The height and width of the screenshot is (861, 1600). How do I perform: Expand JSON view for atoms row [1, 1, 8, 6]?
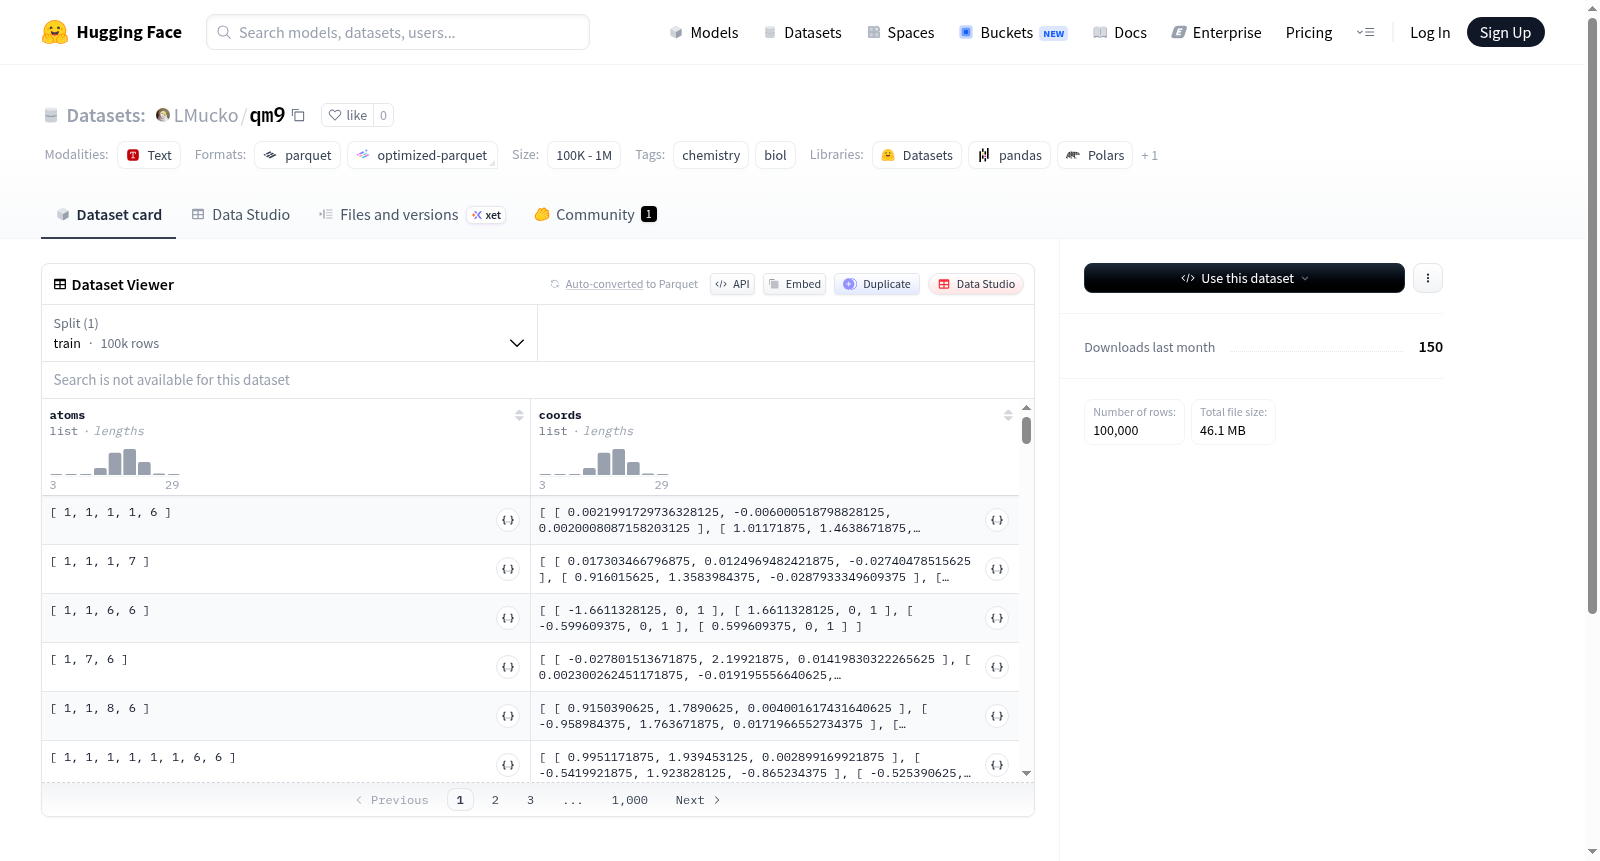[x=508, y=716]
